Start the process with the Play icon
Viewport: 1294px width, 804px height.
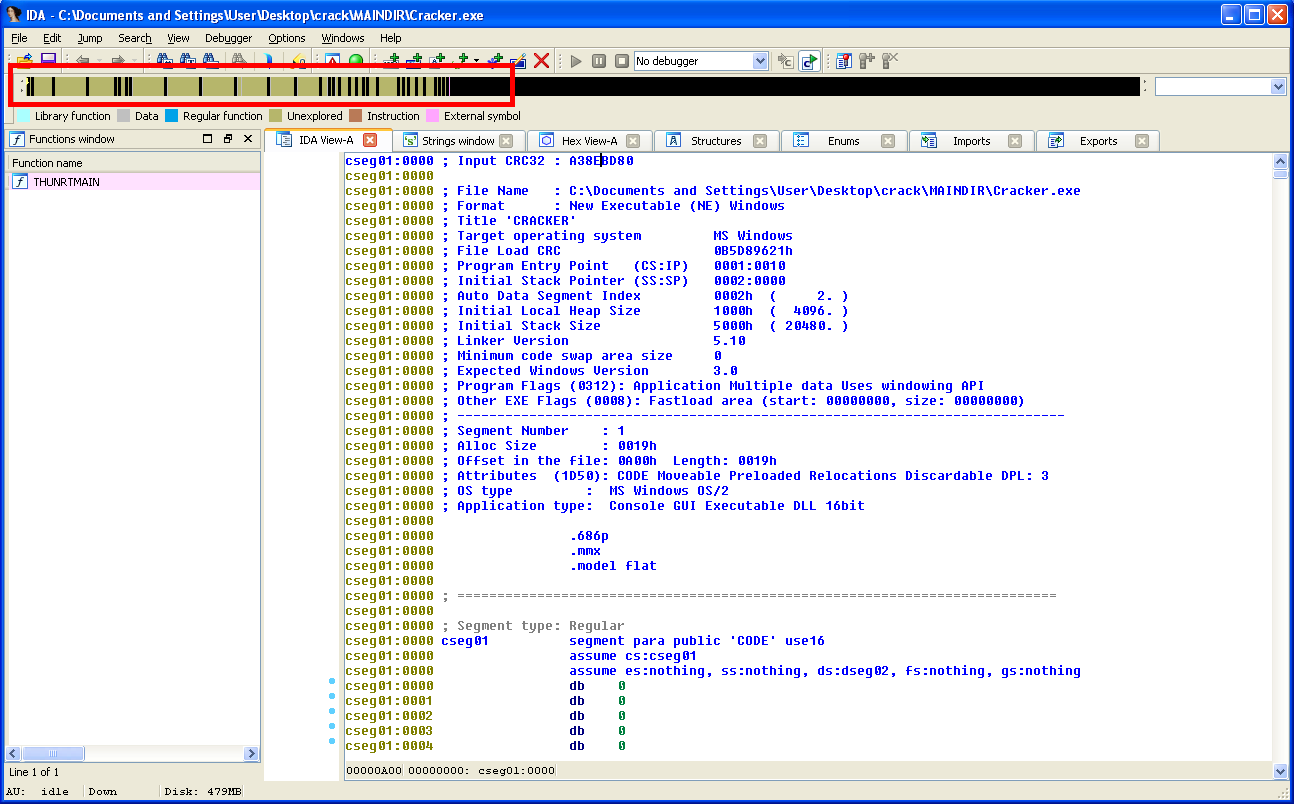click(575, 61)
